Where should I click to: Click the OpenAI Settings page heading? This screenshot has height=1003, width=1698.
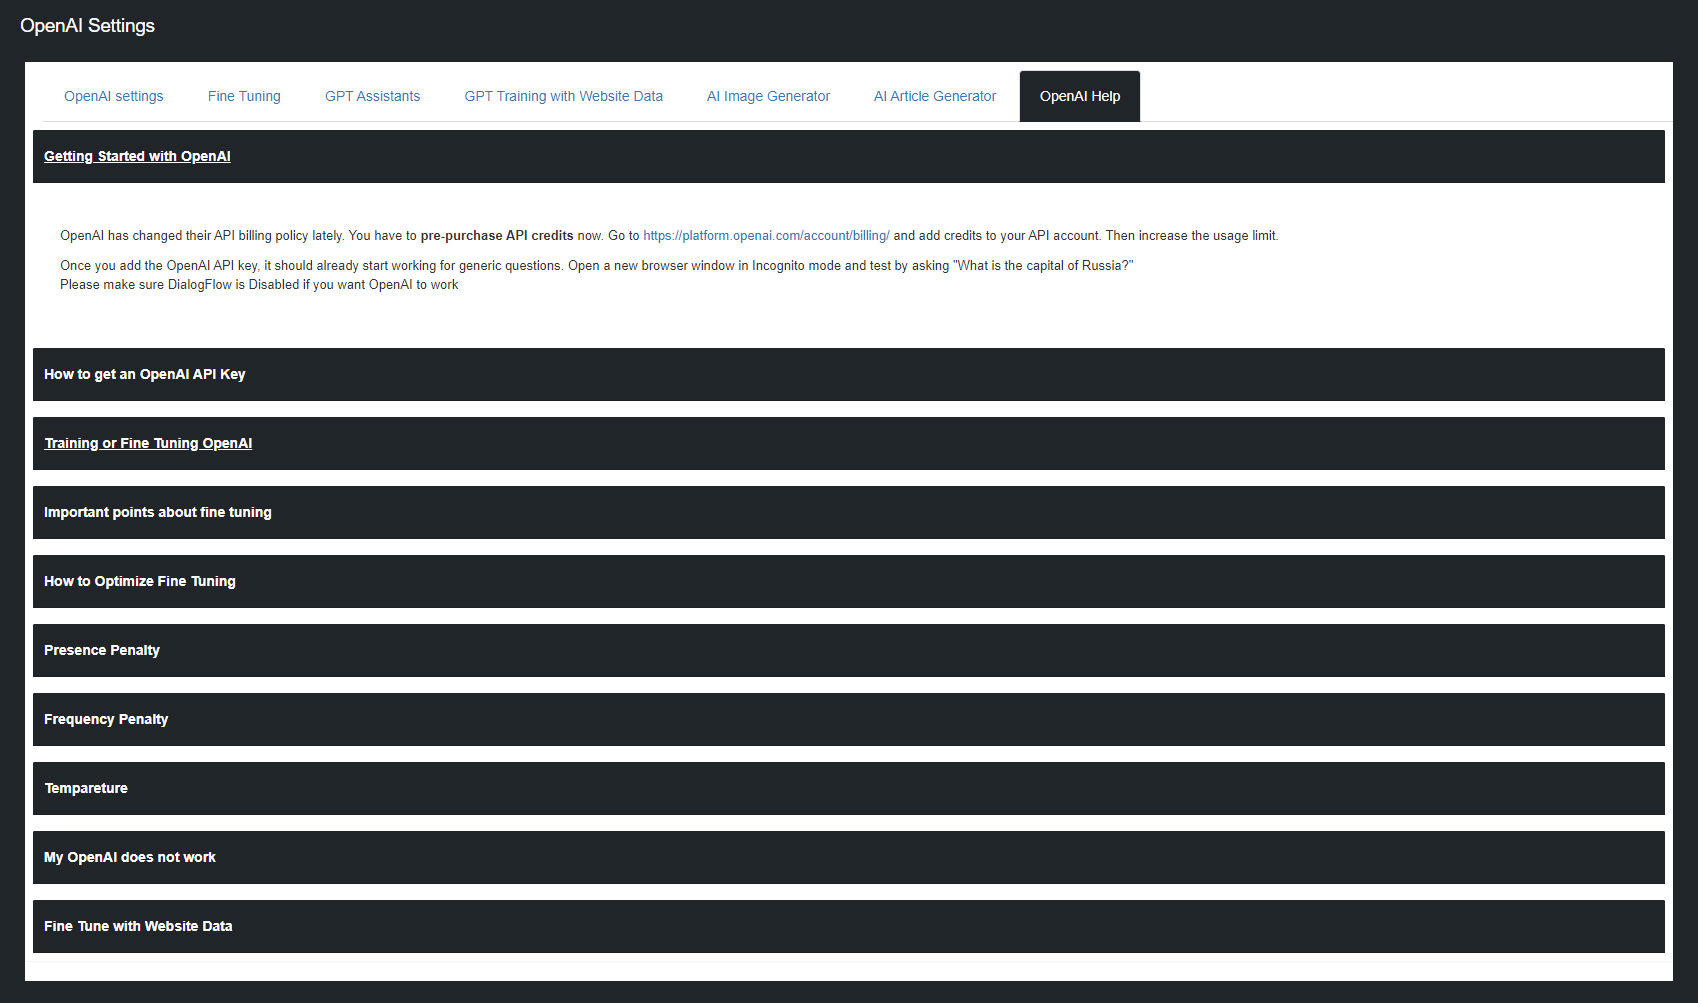(x=87, y=26)
